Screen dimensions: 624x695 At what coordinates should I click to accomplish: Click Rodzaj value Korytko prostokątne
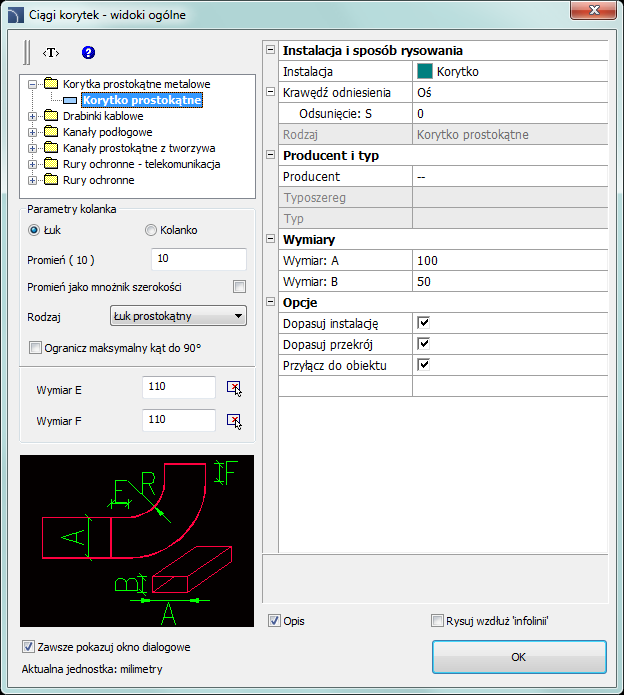[x=510, y=135]
